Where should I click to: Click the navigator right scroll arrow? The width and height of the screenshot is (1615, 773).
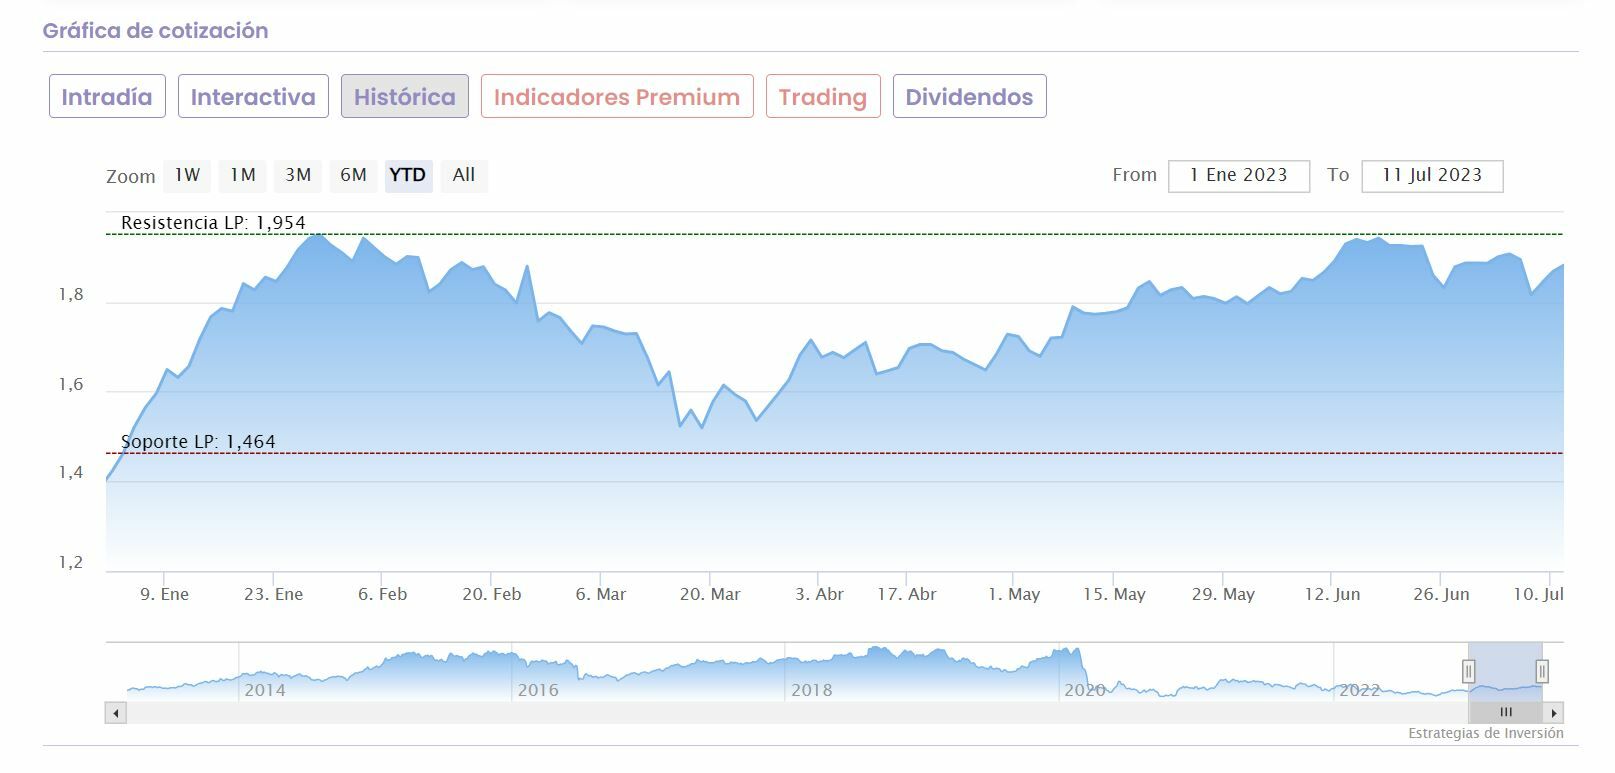click(1553, 713)
